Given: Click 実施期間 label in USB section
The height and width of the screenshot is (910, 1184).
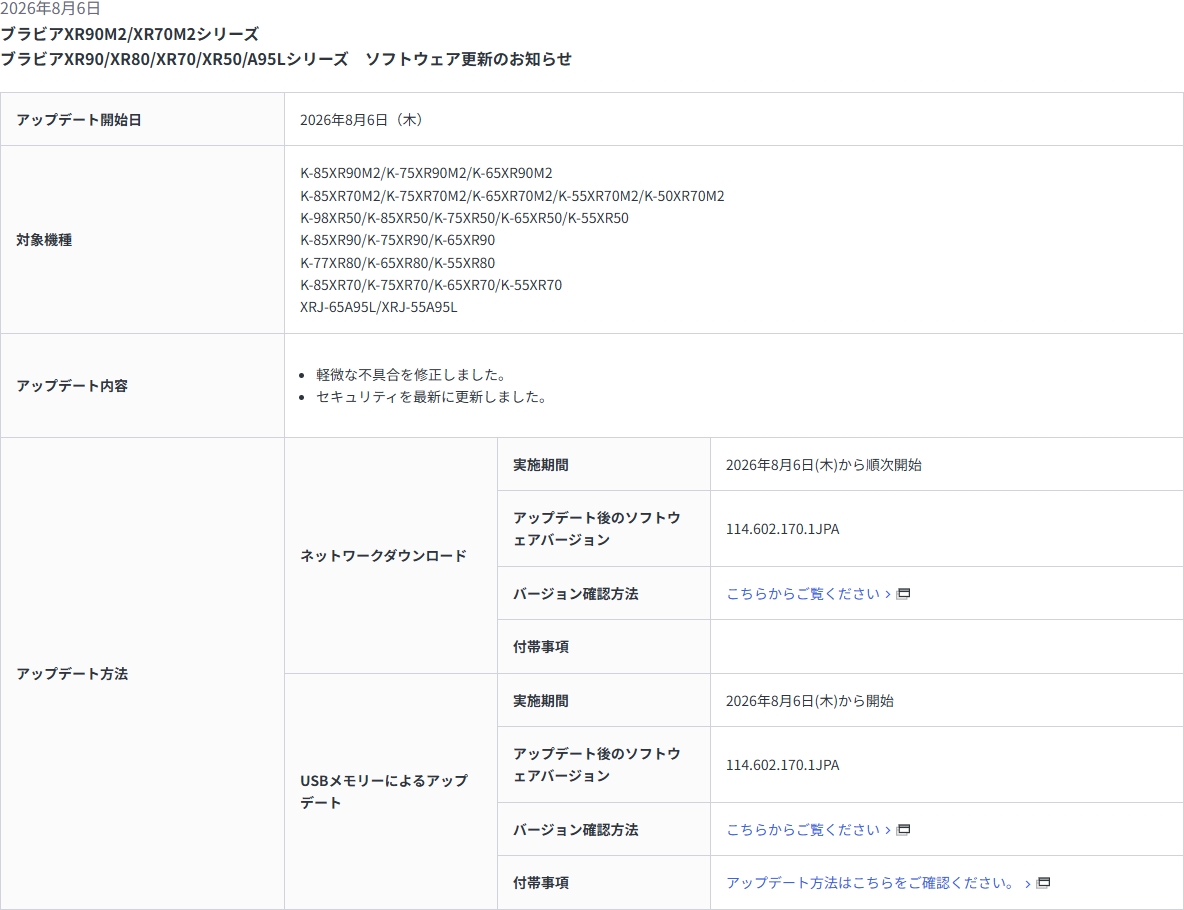Looking at the screenshot, I should point(541,701).
